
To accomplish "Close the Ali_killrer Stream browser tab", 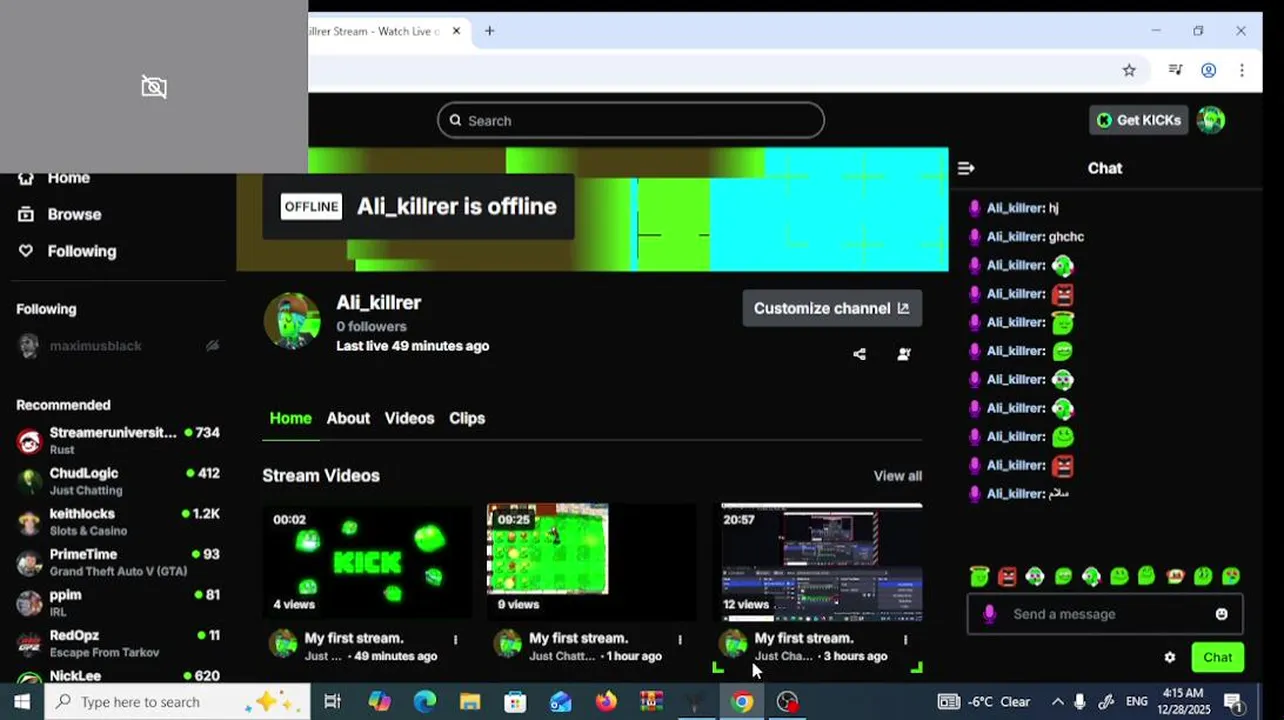I will 457,31.
